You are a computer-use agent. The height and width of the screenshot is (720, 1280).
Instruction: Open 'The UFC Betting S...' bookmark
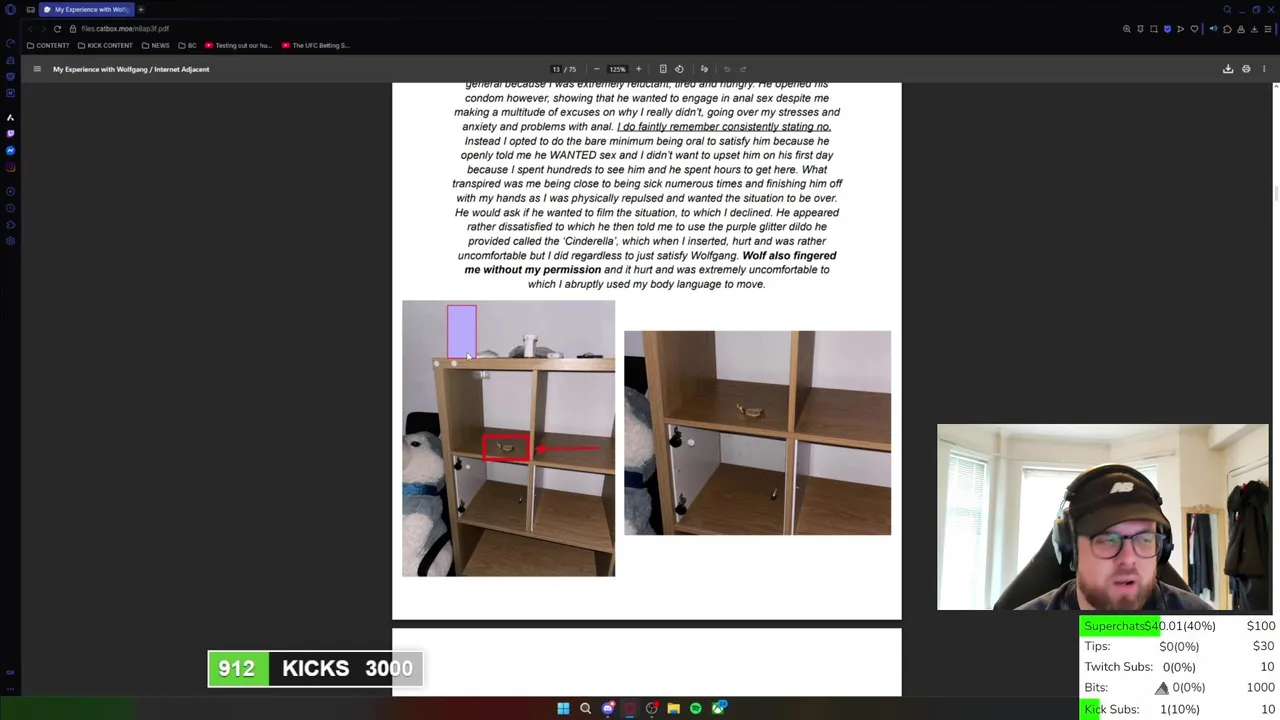pyautogui.click(x=316, y=45)
